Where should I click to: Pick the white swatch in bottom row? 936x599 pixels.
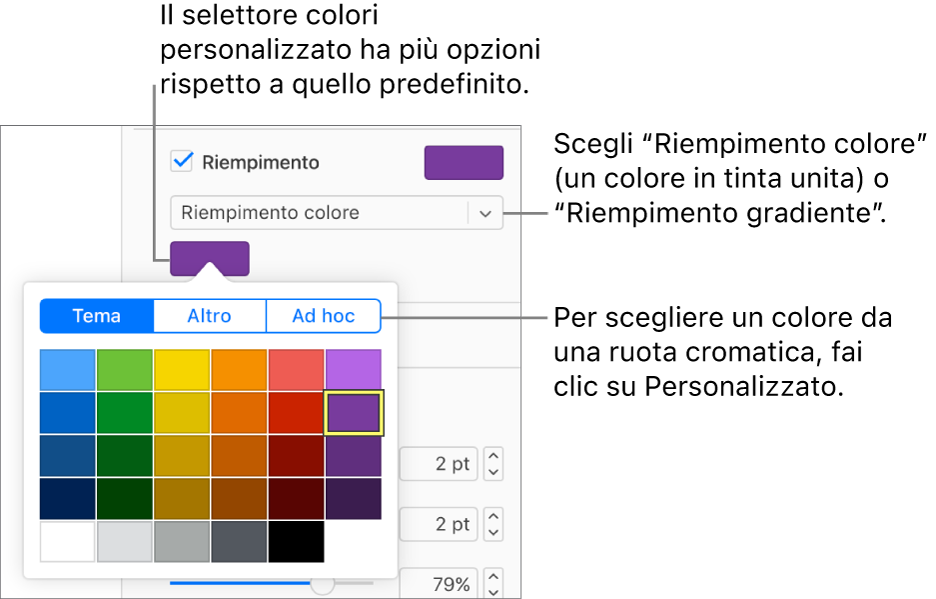[67, 542]
